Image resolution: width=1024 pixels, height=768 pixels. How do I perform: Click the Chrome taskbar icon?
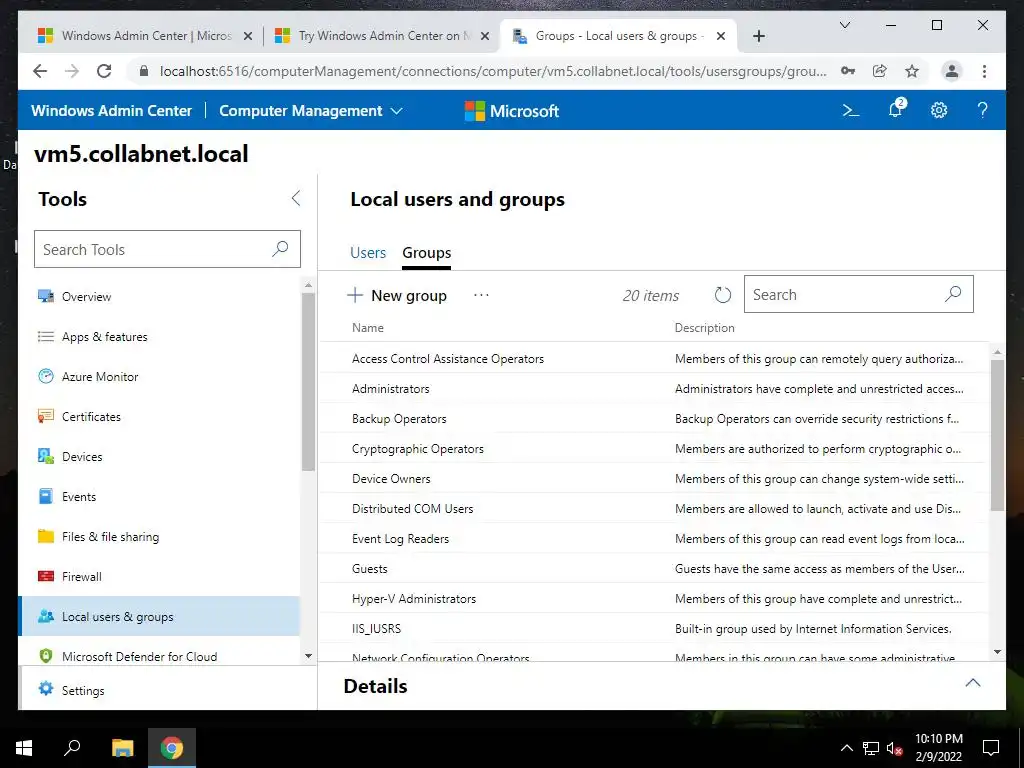click(172, 748)
